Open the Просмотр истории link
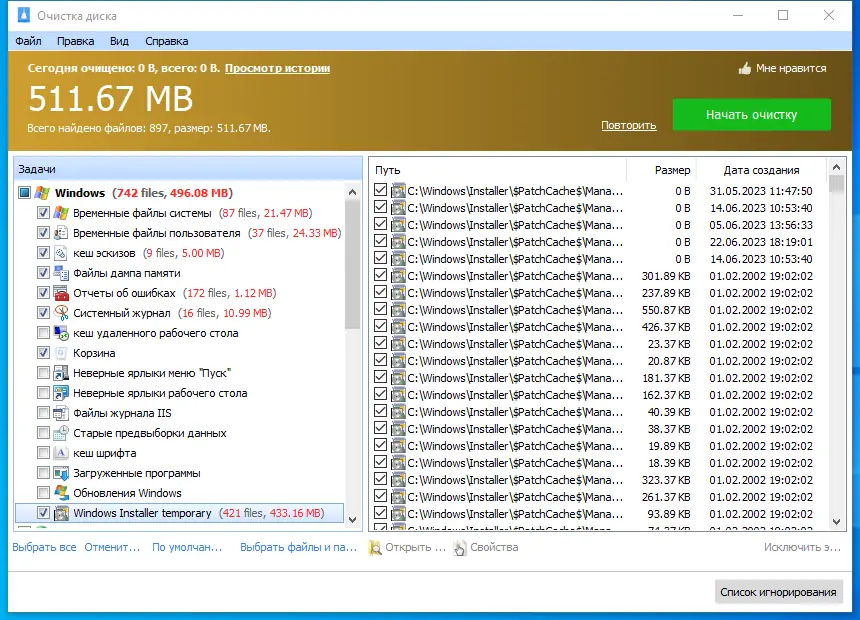 point(278,68)
